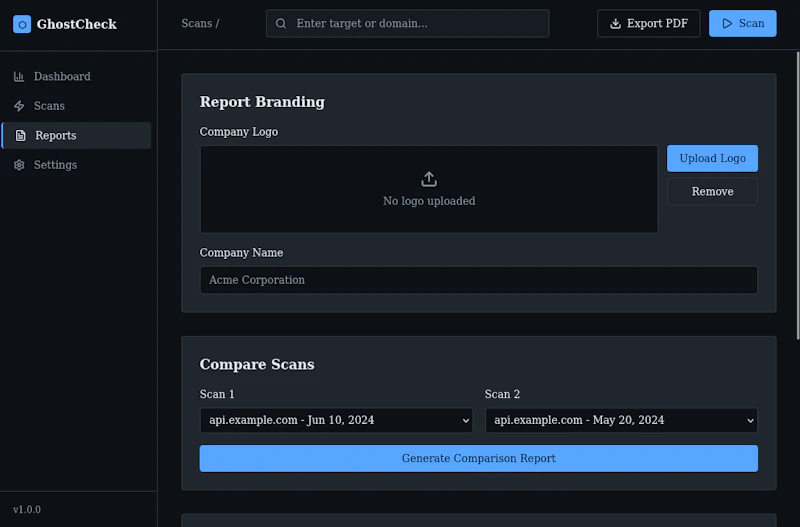
Task: Open Settings from the sidebar
Action: [77, 165]
